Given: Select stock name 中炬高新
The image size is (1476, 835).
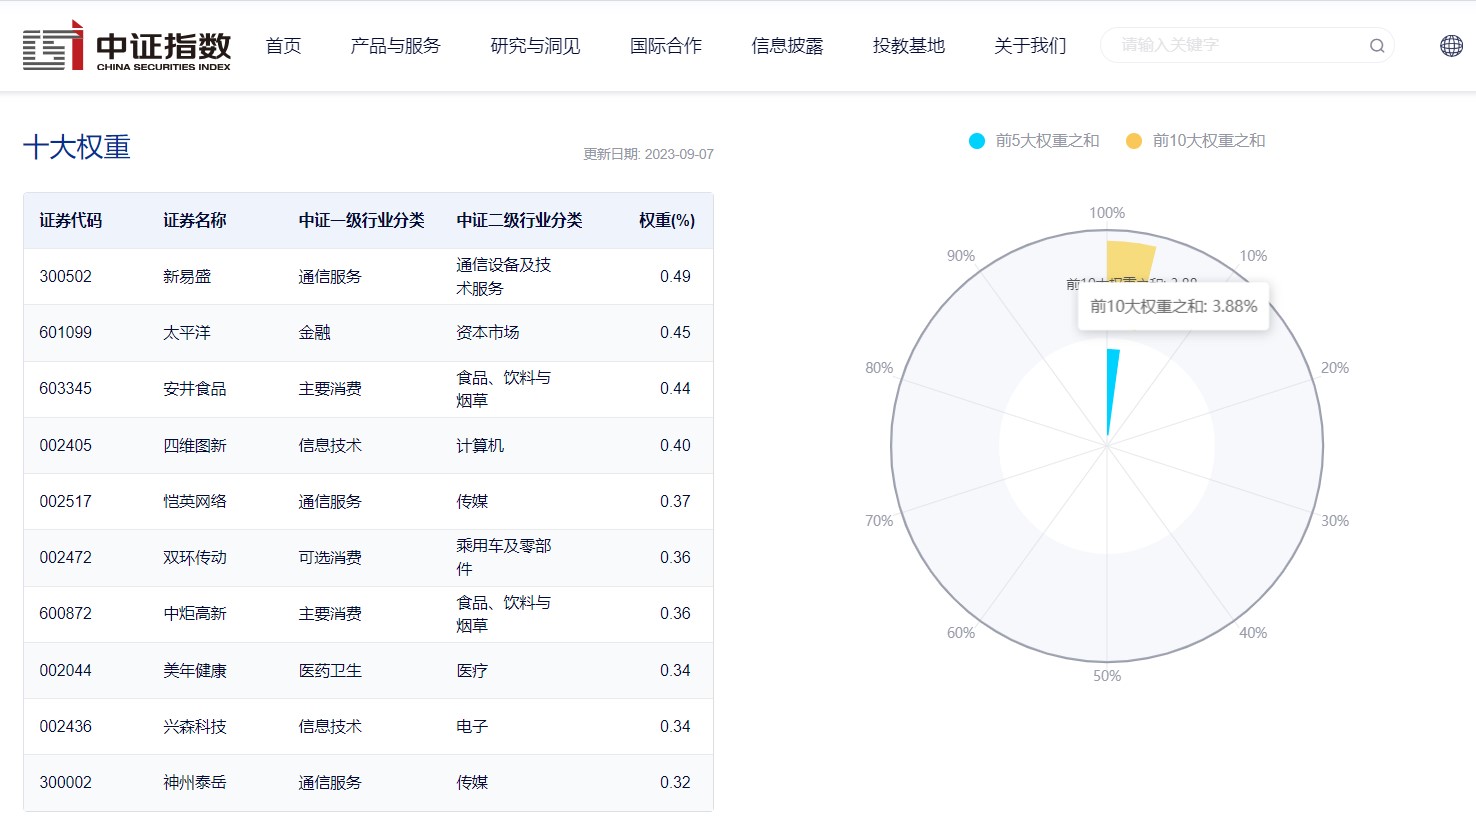Looking at the screenshot, I should [x=195, y=613].
